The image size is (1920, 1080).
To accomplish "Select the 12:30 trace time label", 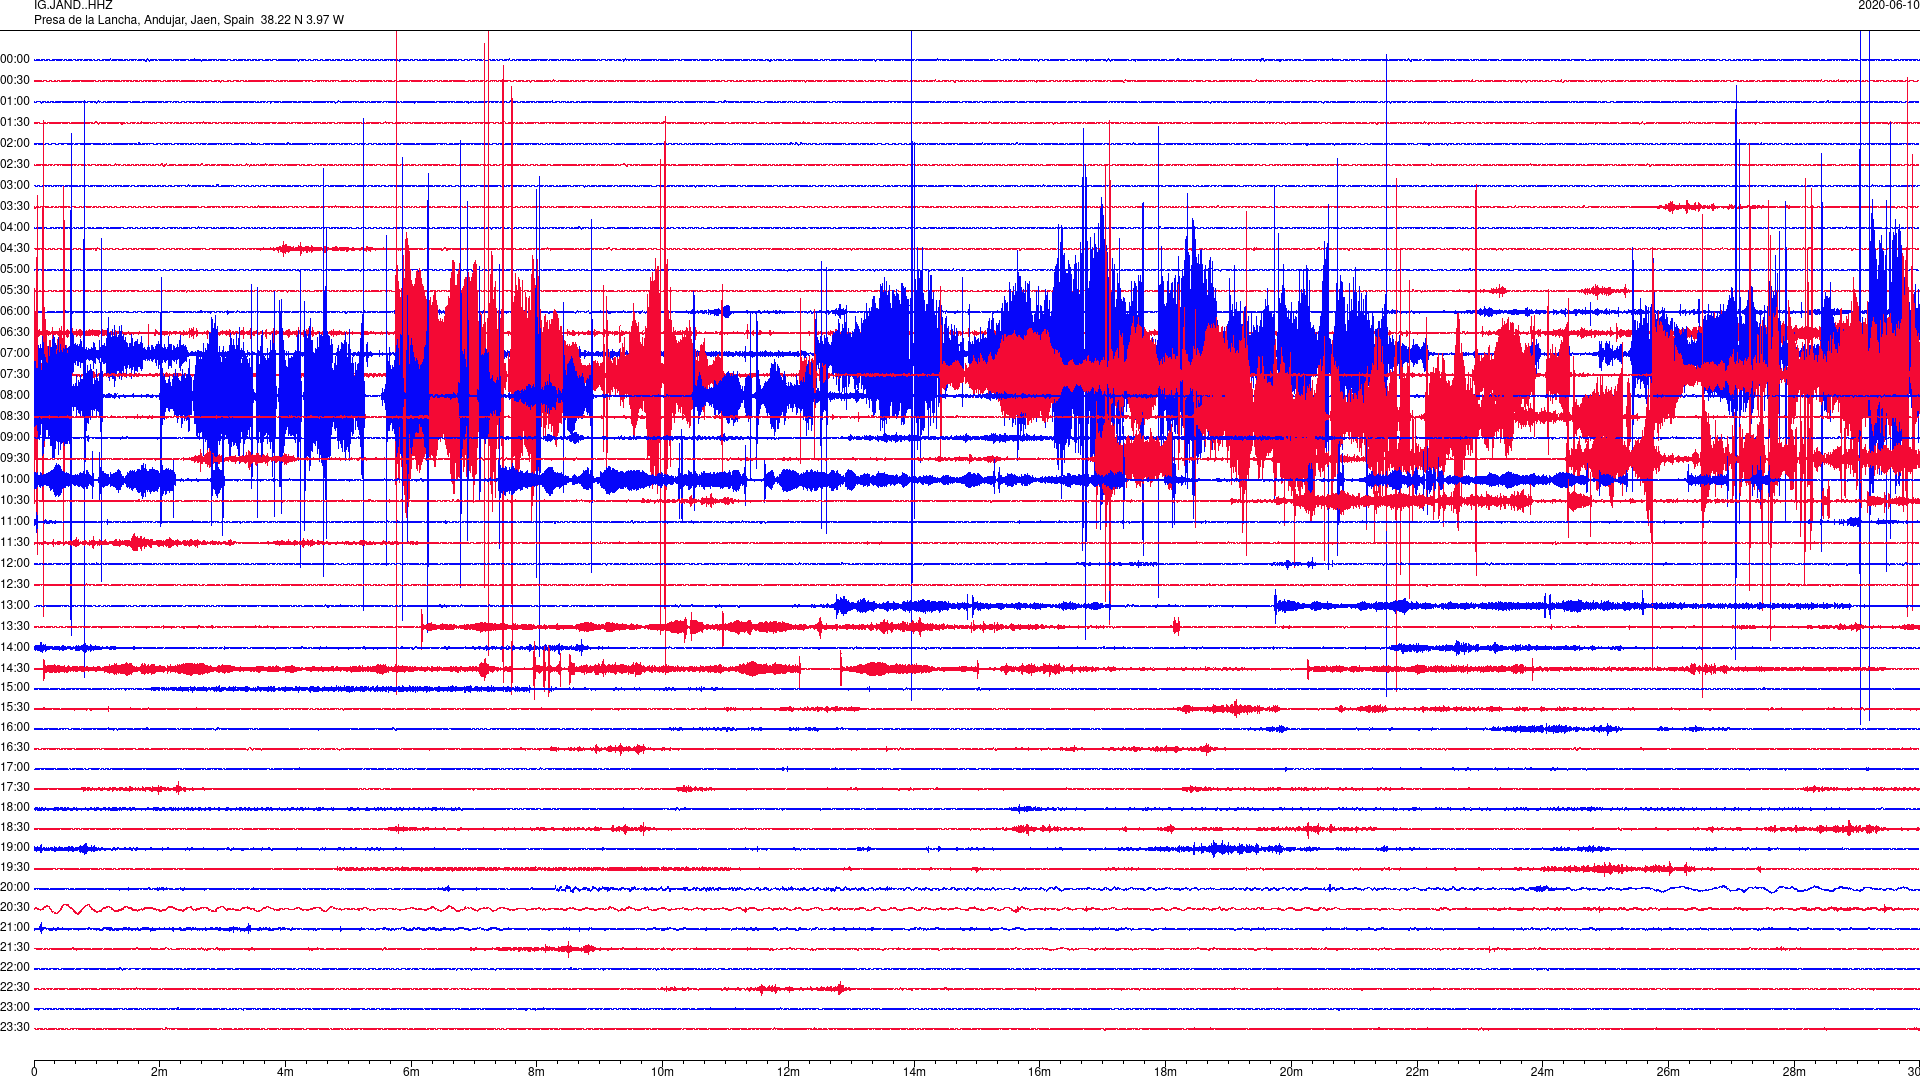I will 15,585.
